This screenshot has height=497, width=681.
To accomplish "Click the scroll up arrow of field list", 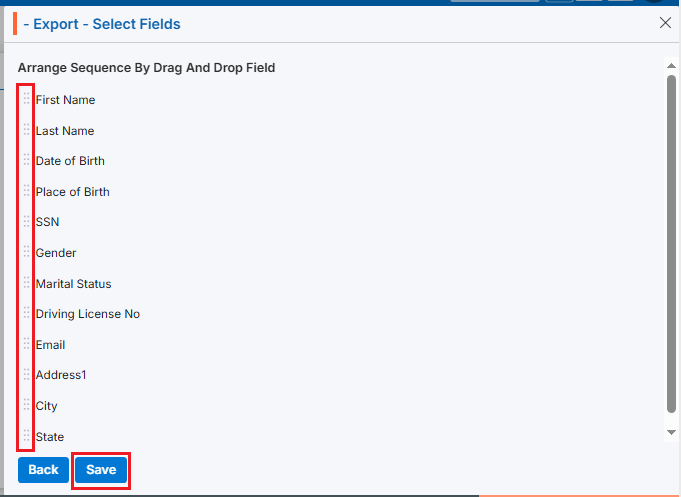I will (x=671, y=66).
